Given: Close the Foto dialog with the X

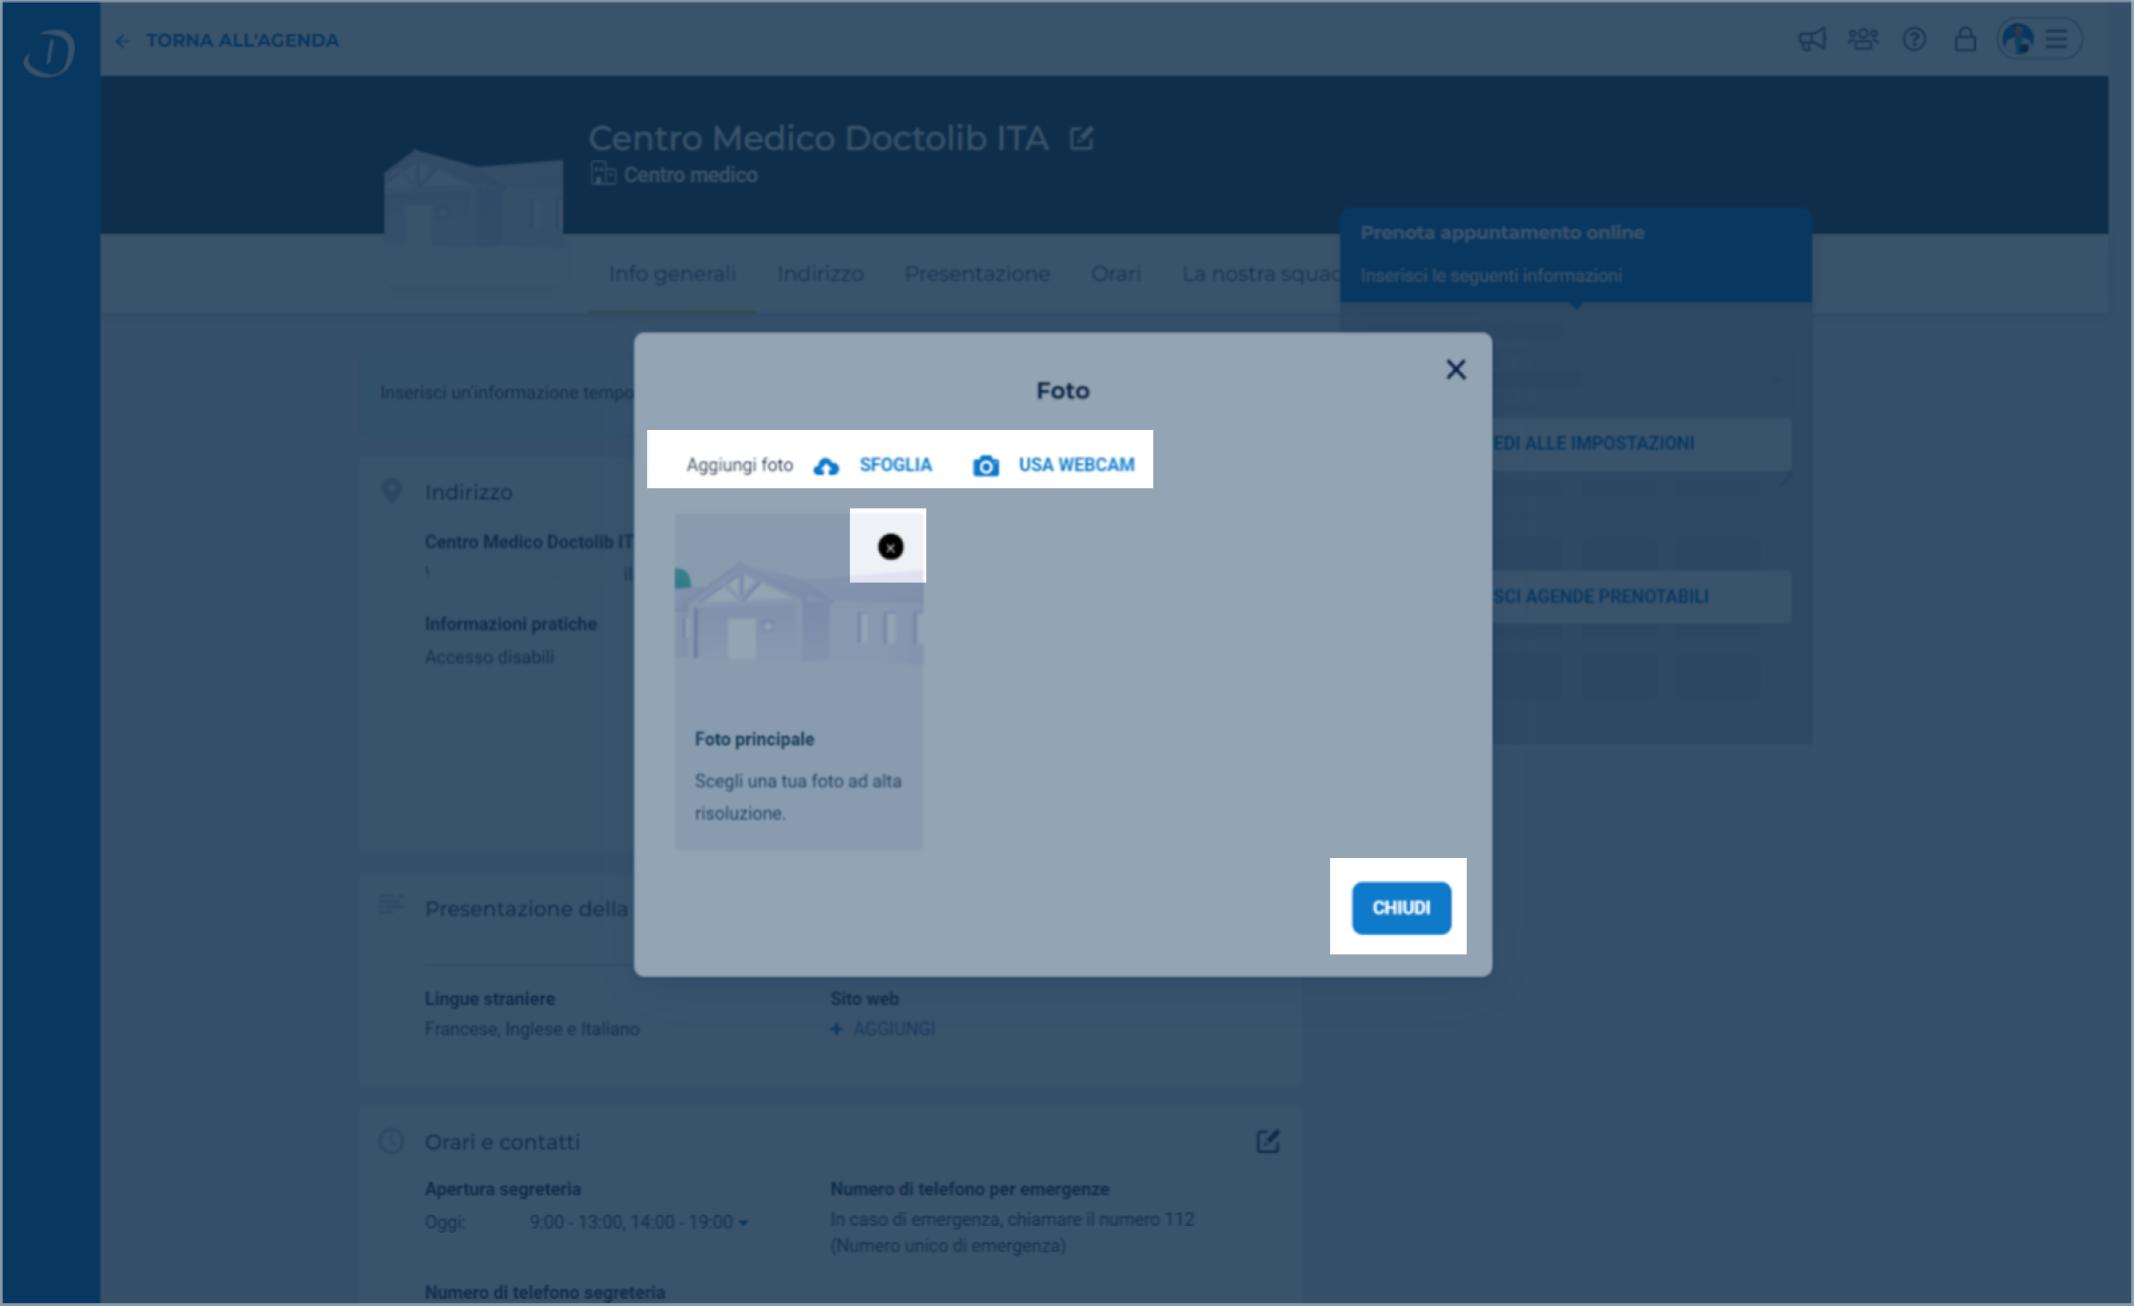Looking at the screenshot, I should [1456, 370].
